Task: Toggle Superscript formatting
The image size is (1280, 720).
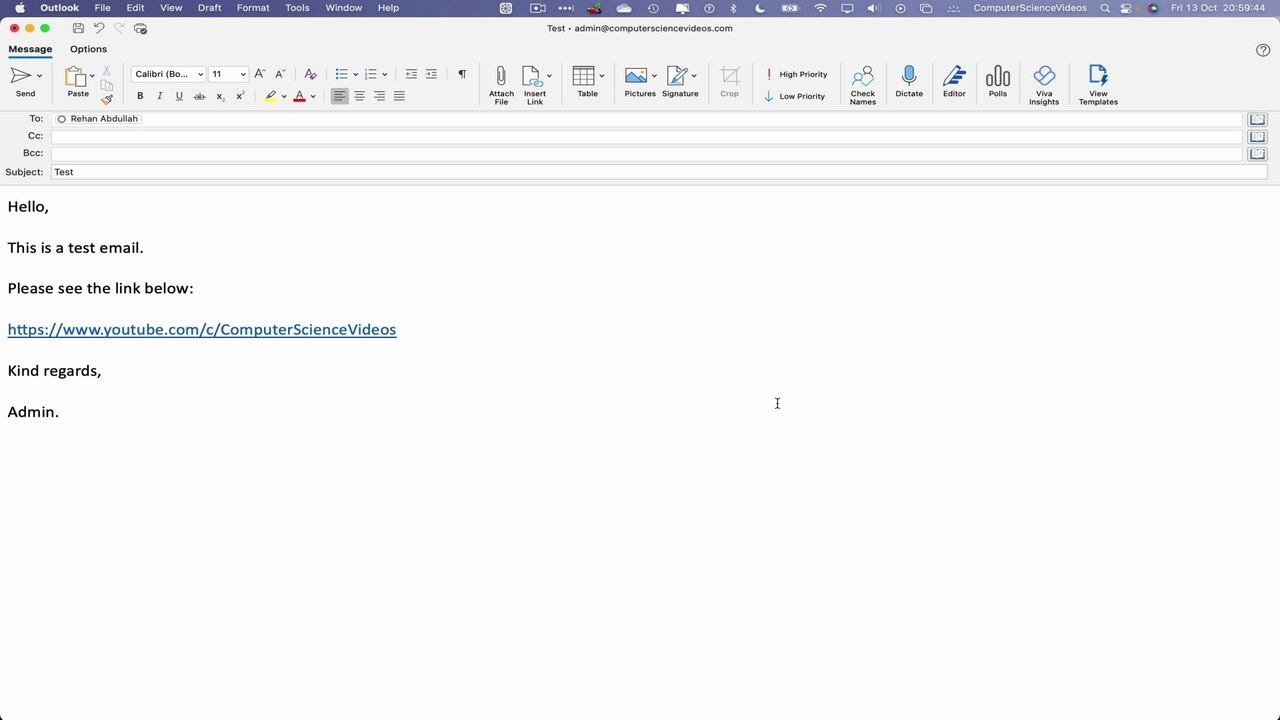Action: (240, 96)
